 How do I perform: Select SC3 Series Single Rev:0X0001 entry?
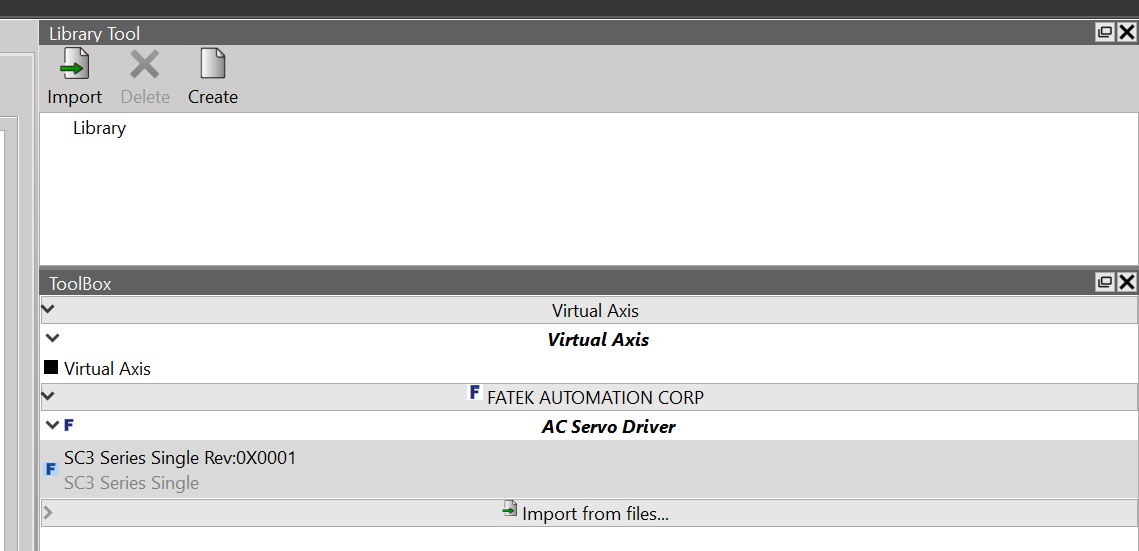pyautogui.click(x=180, y=459)
